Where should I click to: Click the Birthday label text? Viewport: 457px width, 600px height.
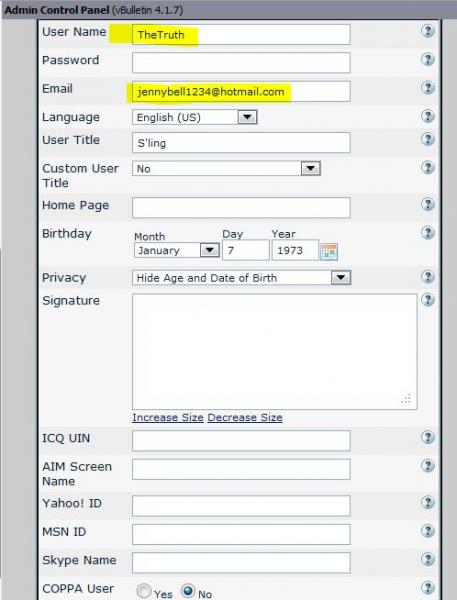[x=67, y=233]
